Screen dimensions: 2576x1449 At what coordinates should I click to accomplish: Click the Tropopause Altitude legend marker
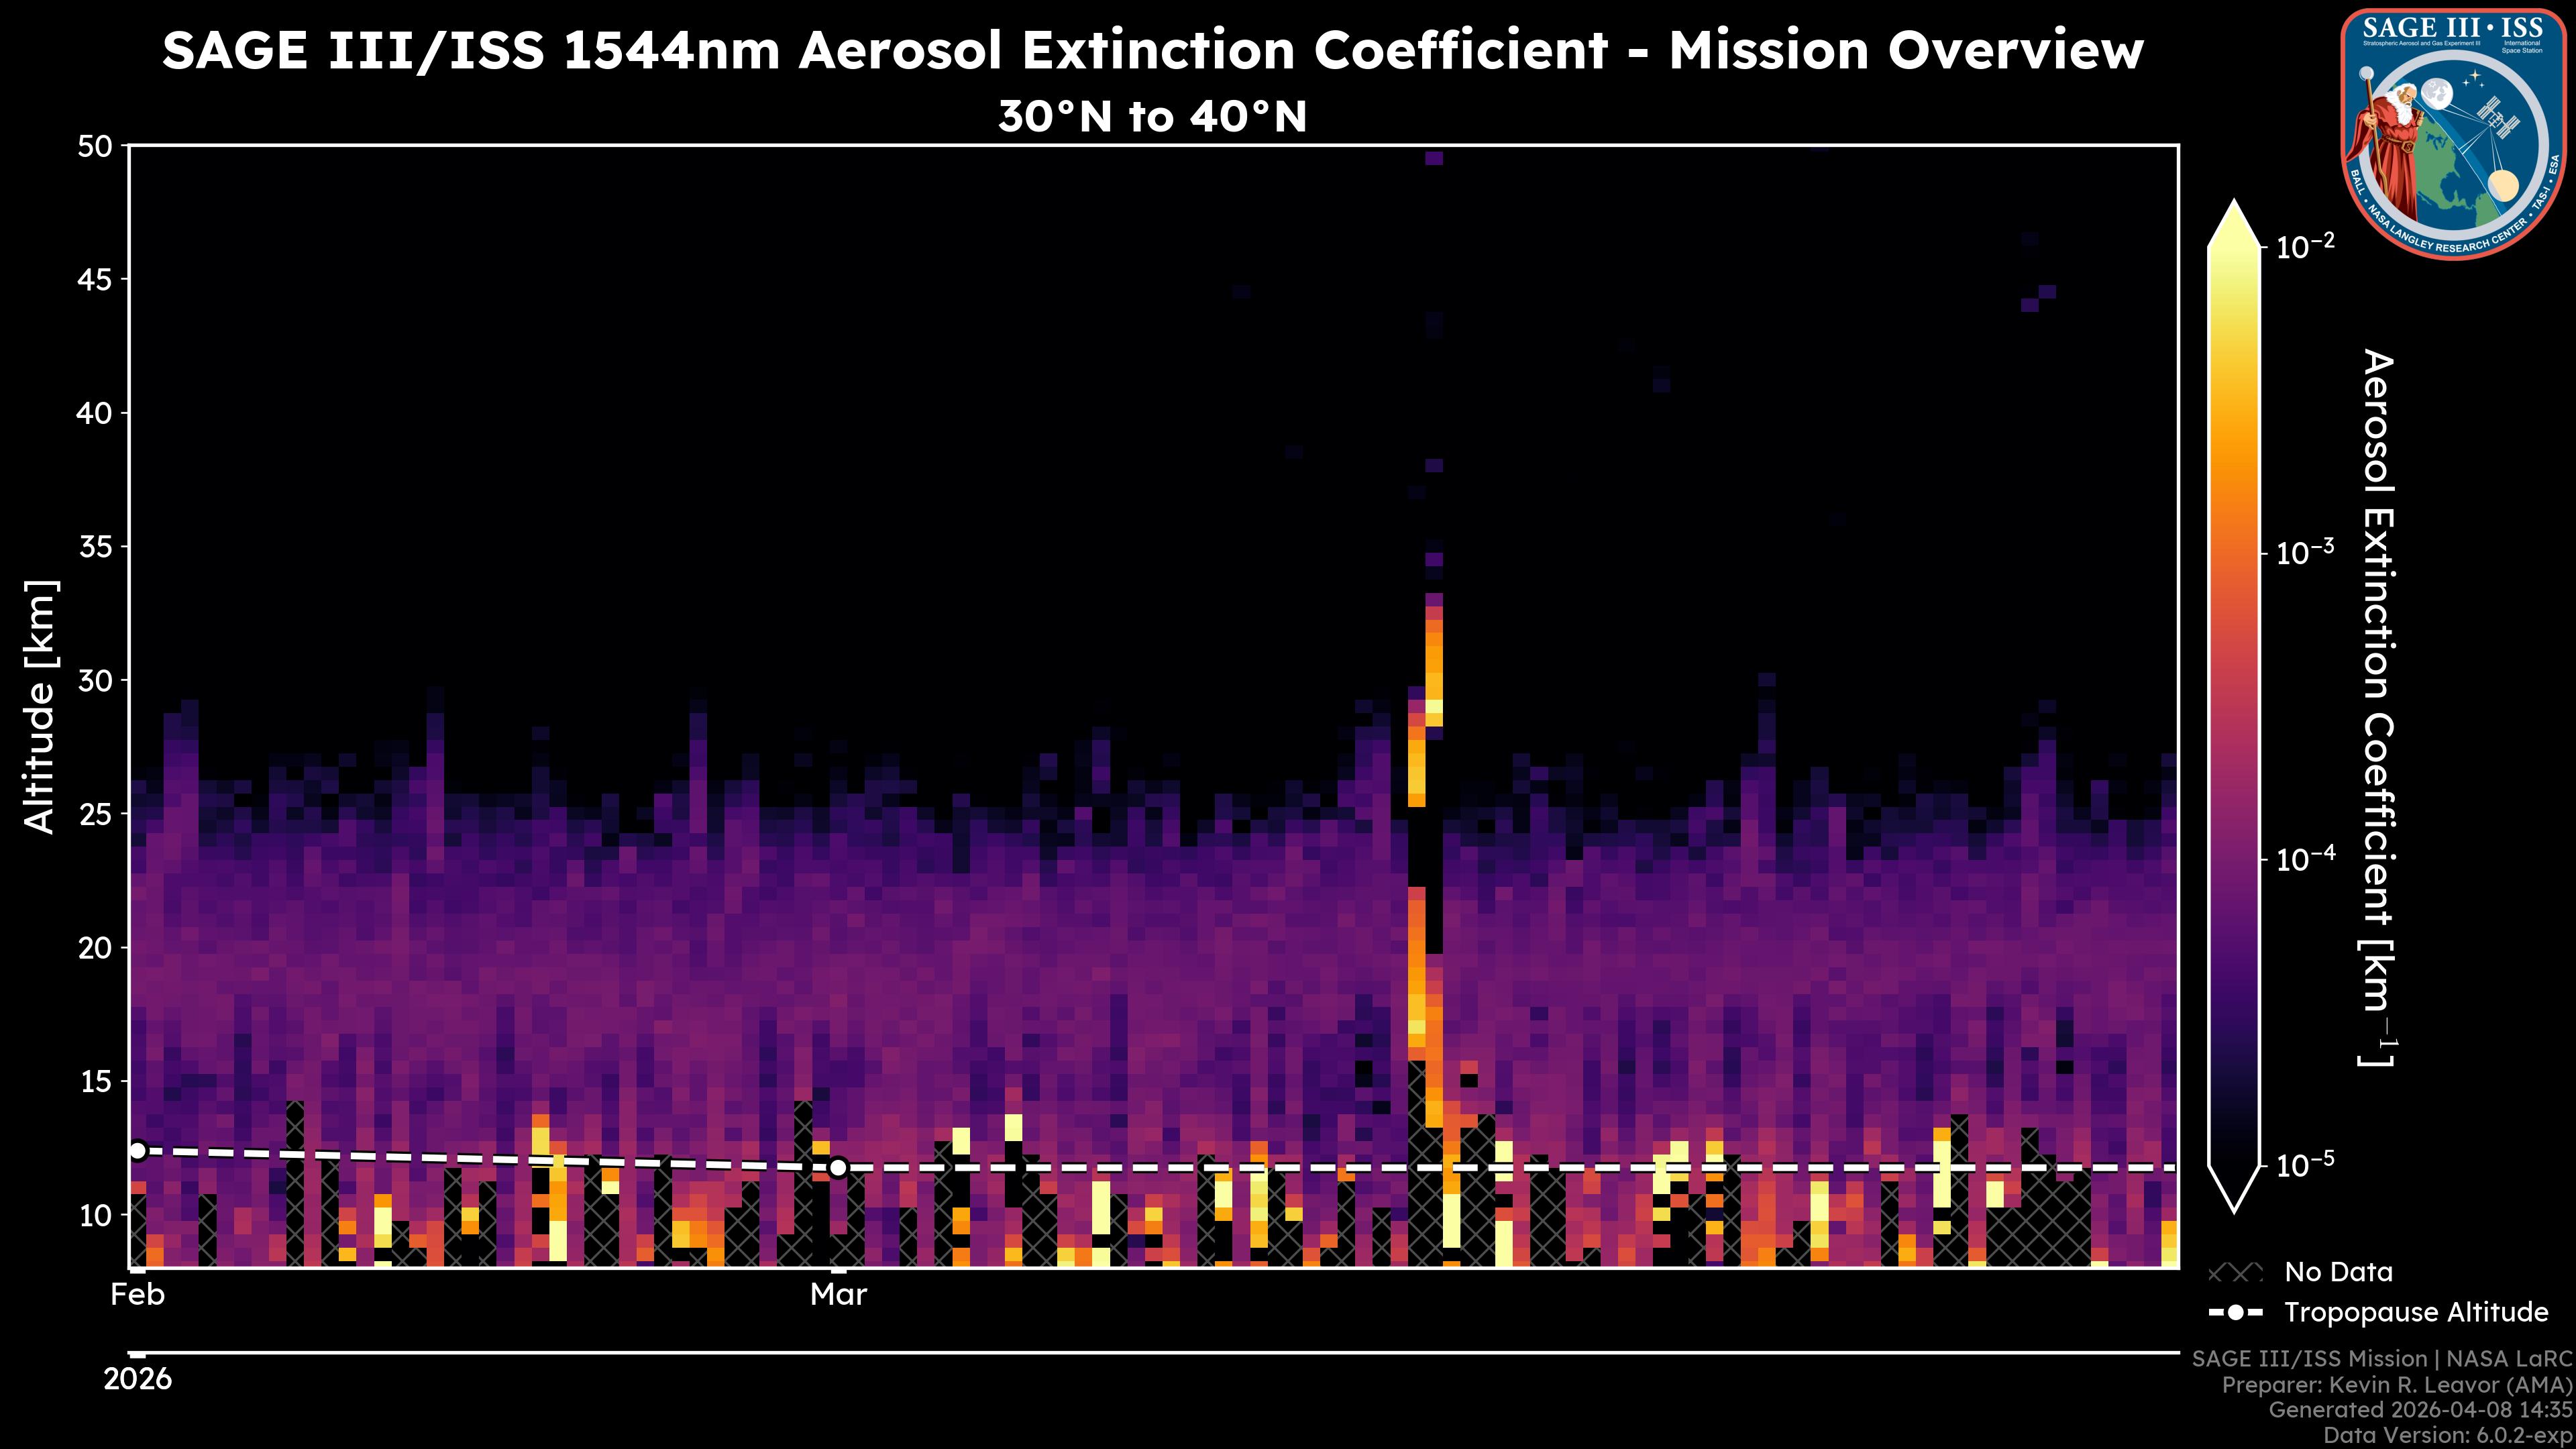click(x=2235, y=1312)
